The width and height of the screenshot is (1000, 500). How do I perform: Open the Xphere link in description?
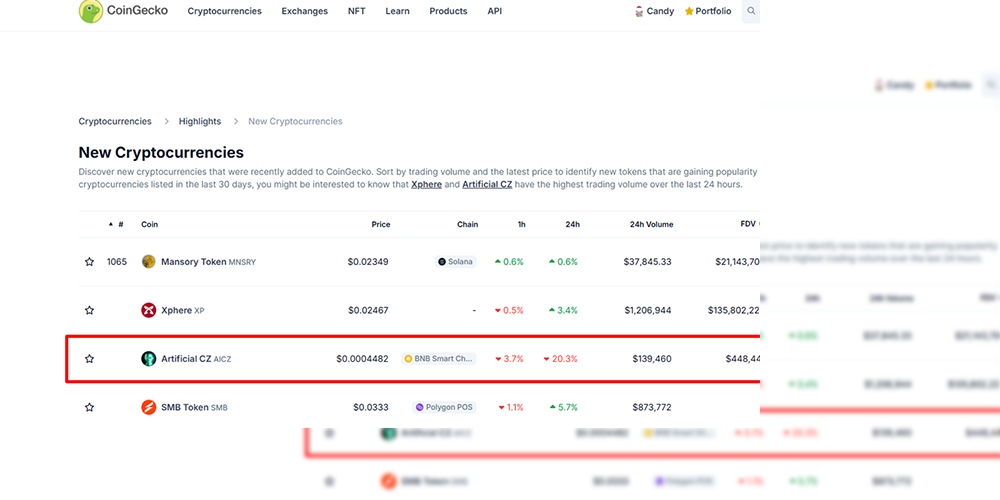pos(427,185)
